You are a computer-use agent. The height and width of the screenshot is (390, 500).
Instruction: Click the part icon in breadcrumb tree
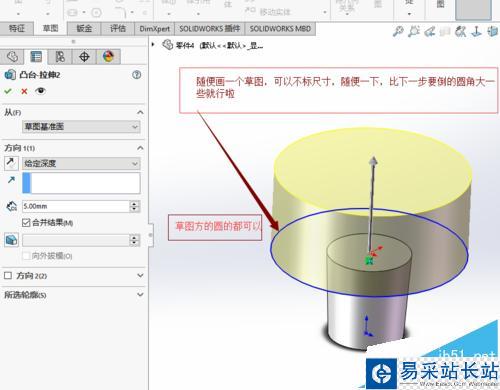click(167, 45)
